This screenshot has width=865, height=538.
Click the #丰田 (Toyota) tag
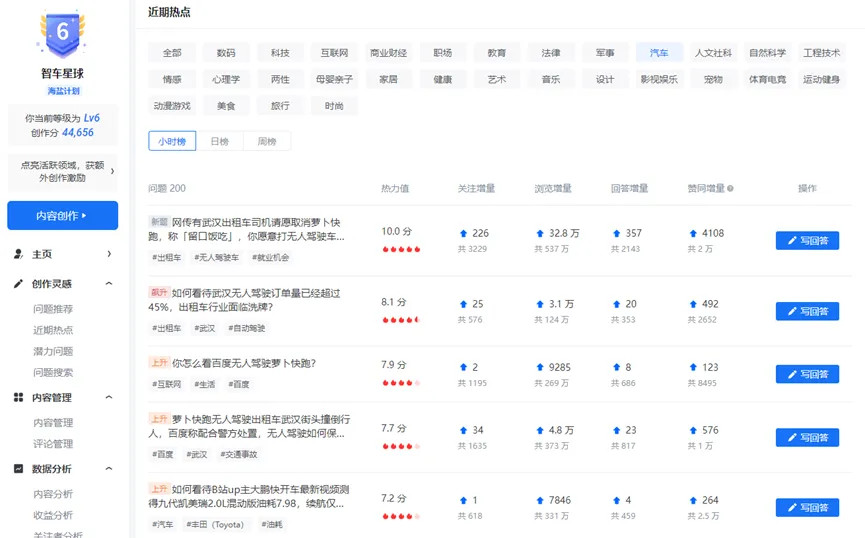coord(215,525)
